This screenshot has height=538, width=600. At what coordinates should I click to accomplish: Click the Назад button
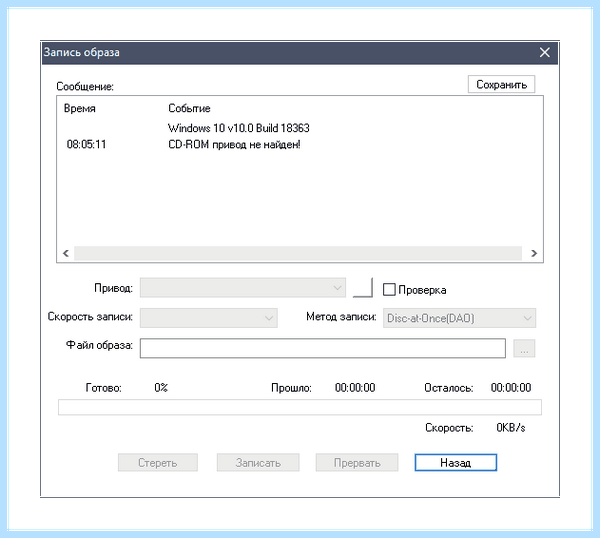pos(455,463)
